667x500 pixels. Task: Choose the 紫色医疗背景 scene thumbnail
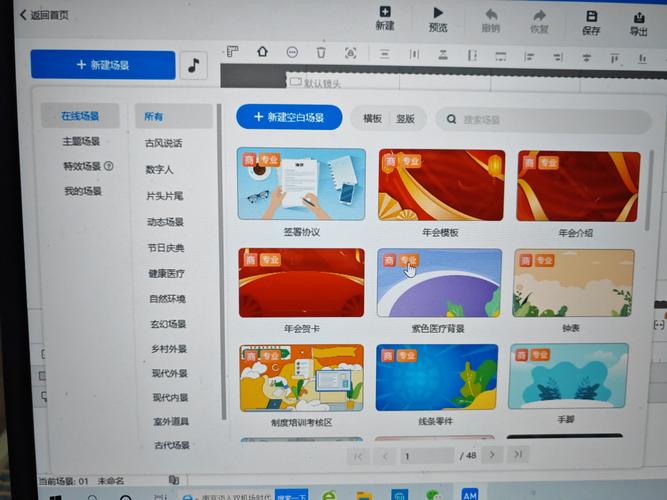pyautogui.click(x=439, y=283)
